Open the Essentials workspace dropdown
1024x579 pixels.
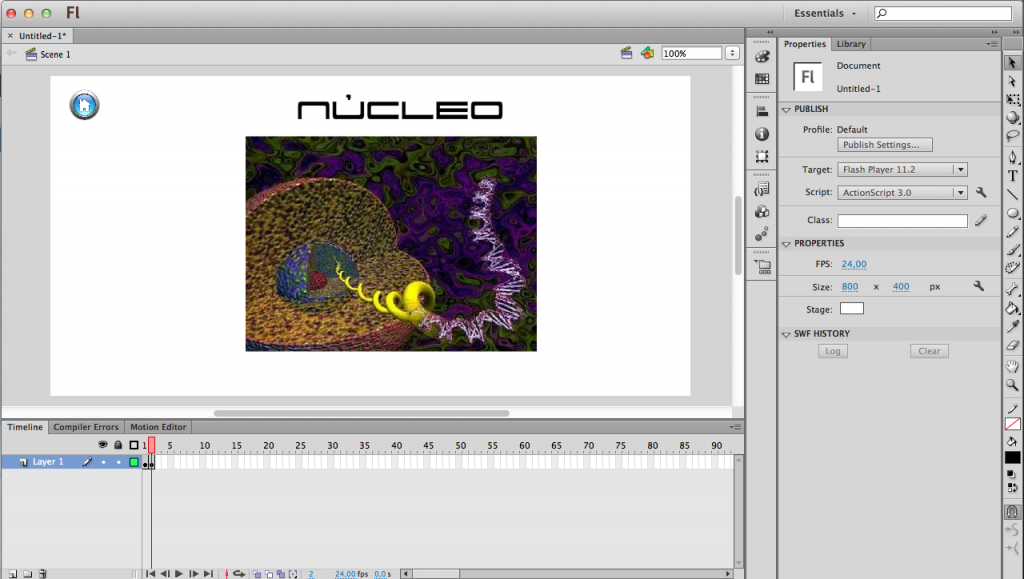click(825, 13)
